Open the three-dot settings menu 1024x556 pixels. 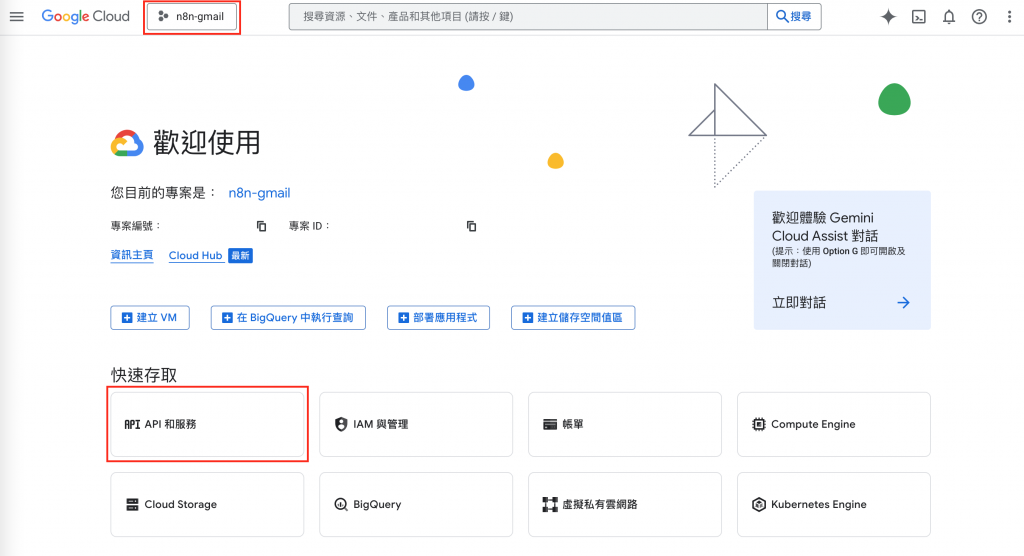[x=1009, y=17]
